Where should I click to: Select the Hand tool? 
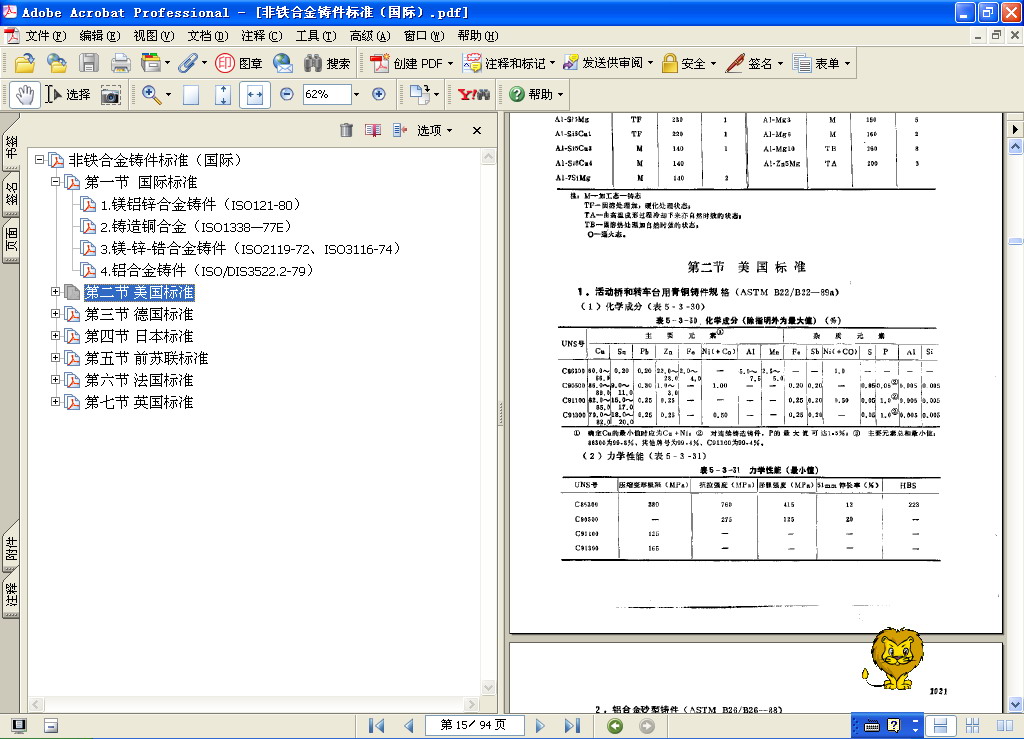25,95
